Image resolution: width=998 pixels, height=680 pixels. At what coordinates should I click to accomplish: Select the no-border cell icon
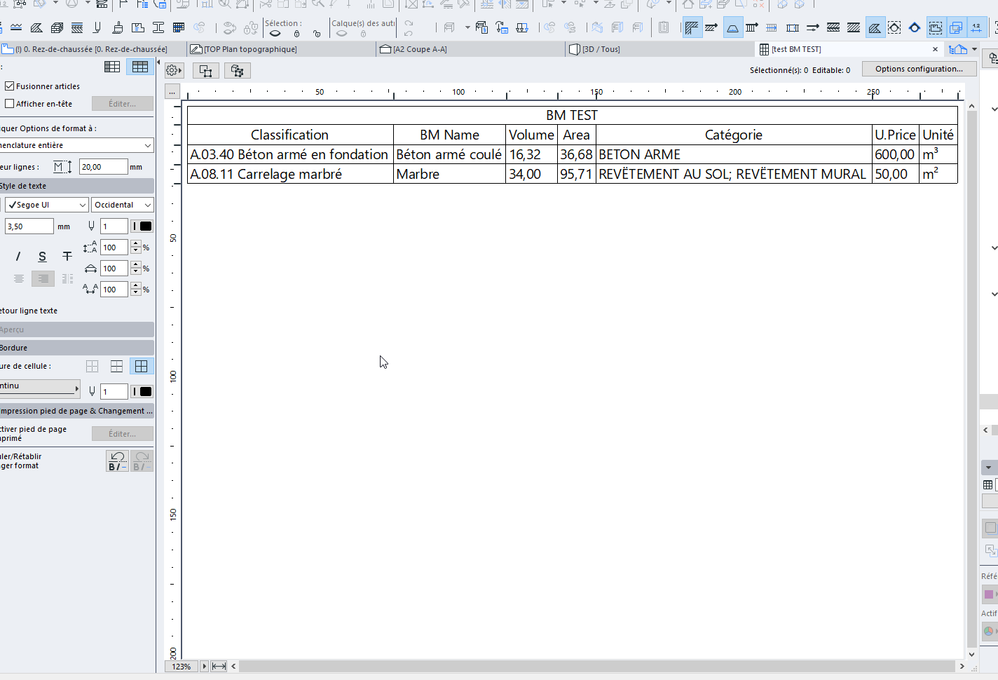click(x=92, y=366)
